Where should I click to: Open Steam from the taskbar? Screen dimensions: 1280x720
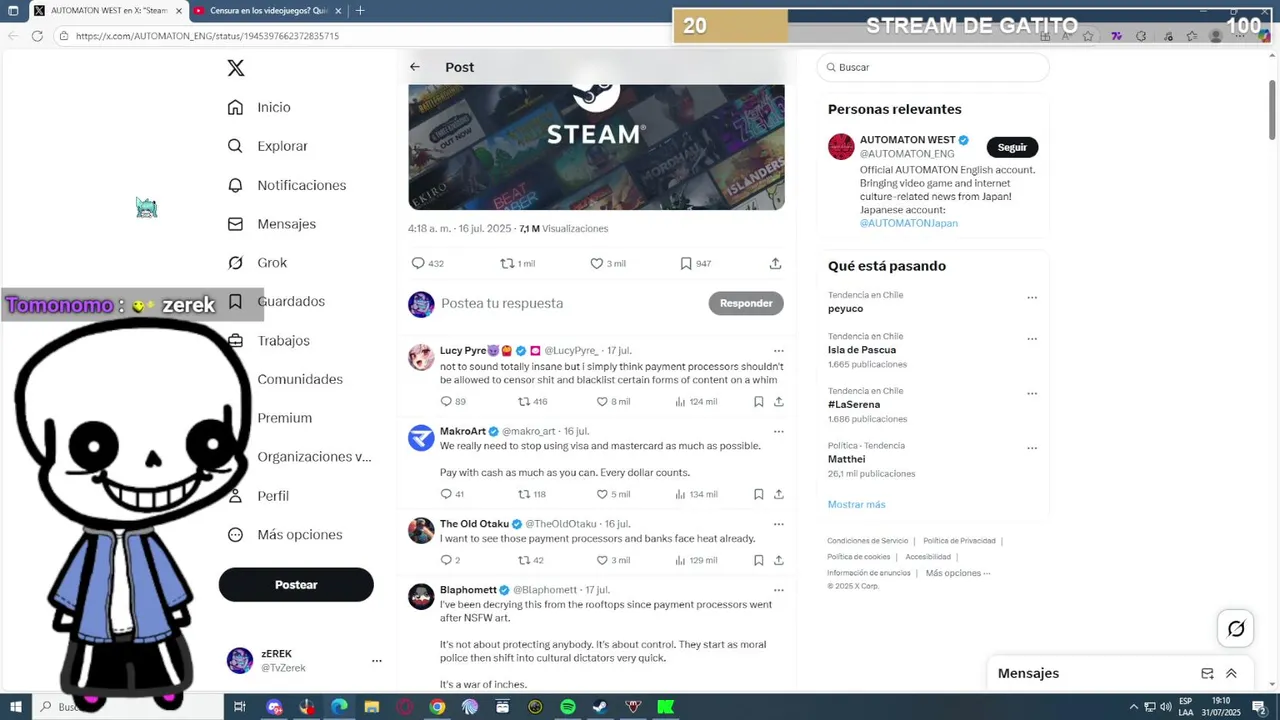click(599, 707)
